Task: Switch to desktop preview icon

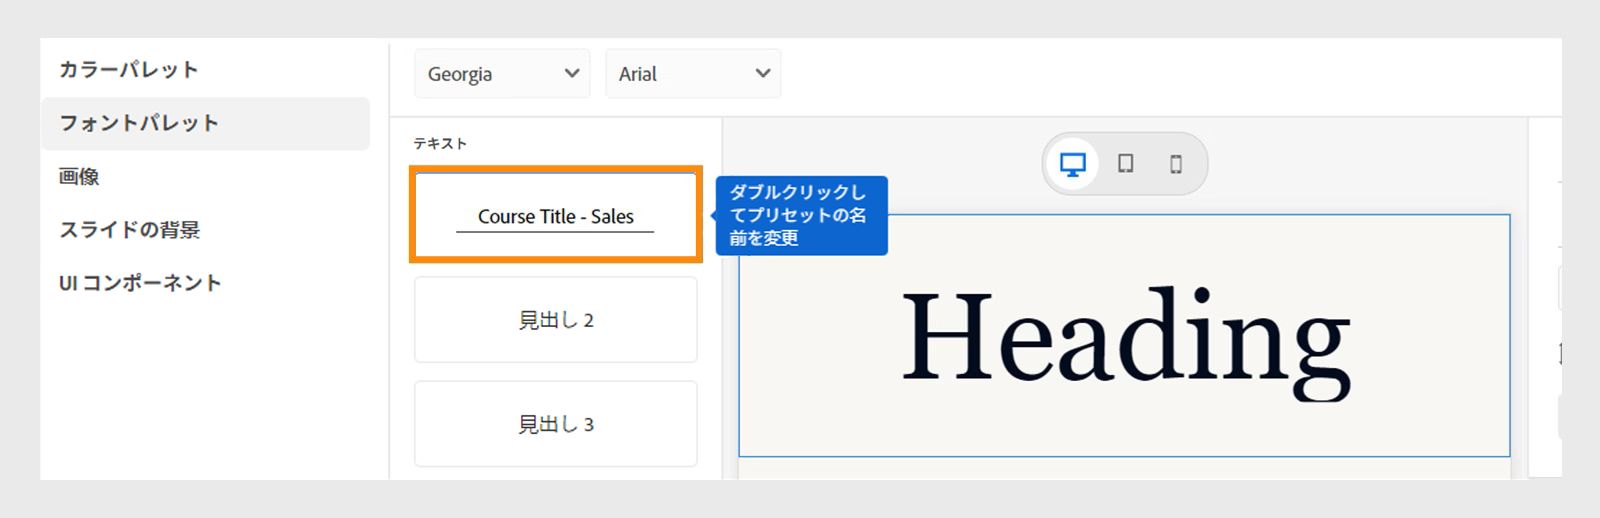Action: 1072,164
